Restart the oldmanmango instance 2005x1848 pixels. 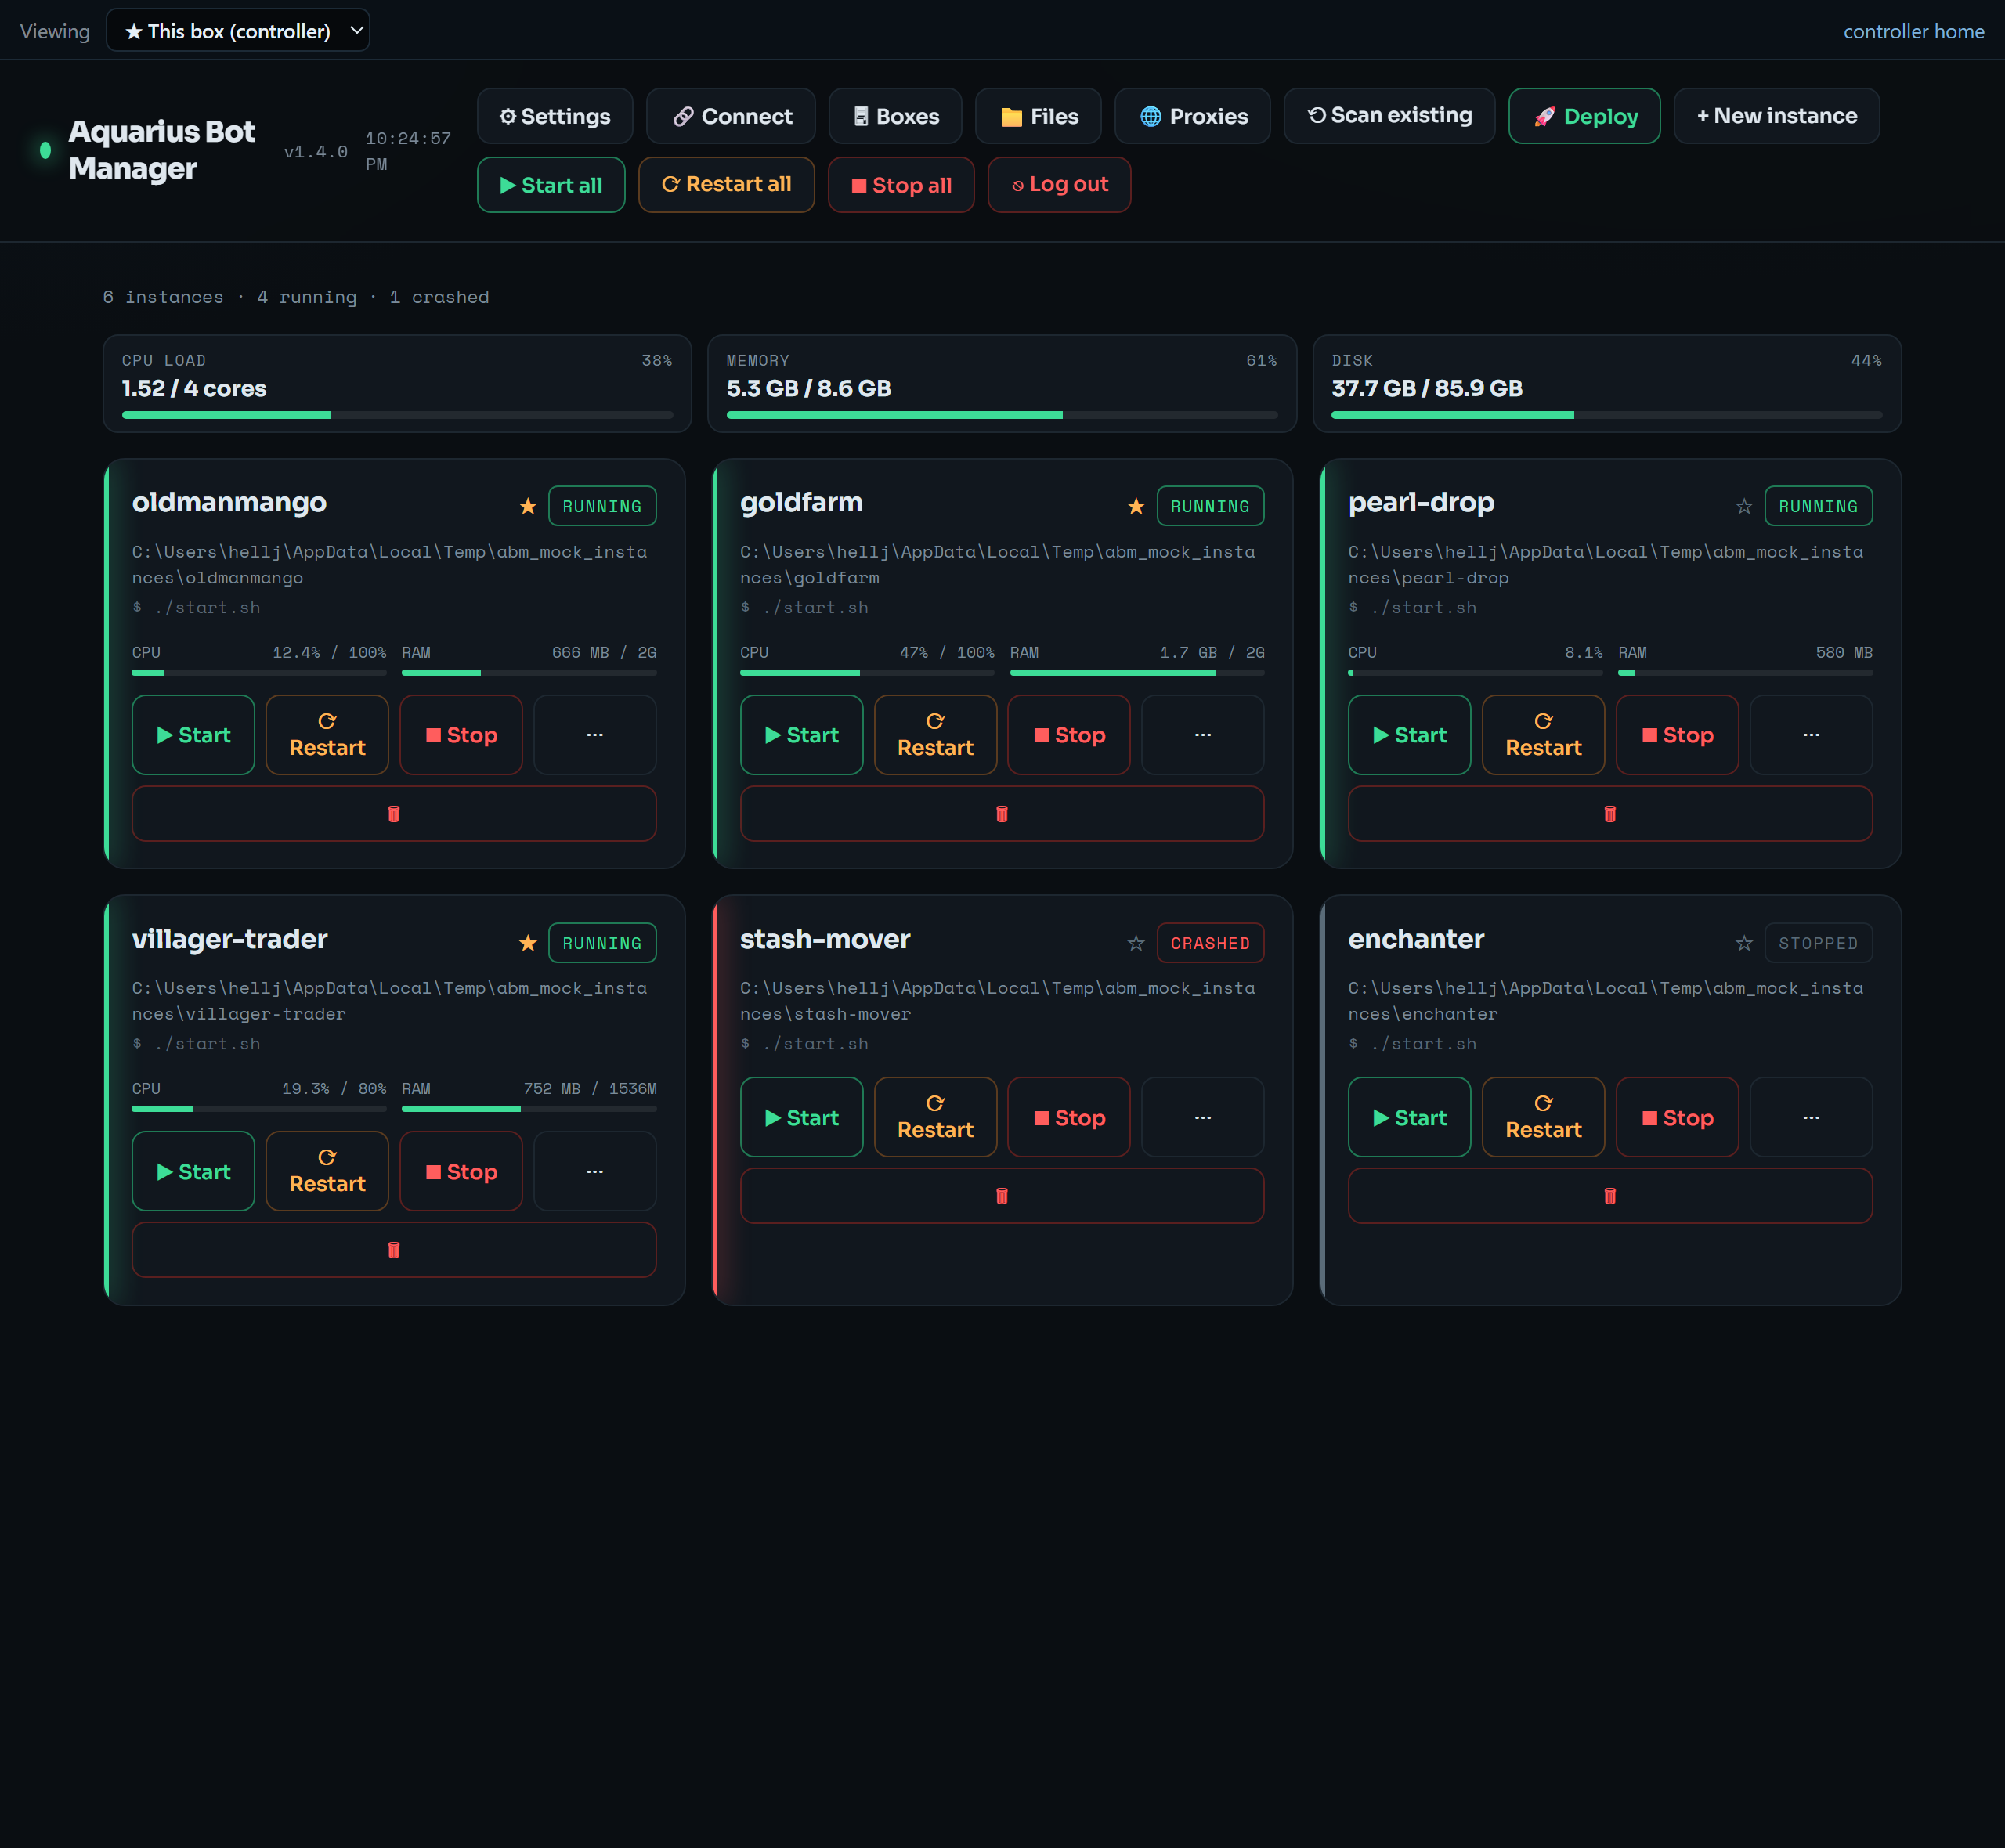(327, 735)
